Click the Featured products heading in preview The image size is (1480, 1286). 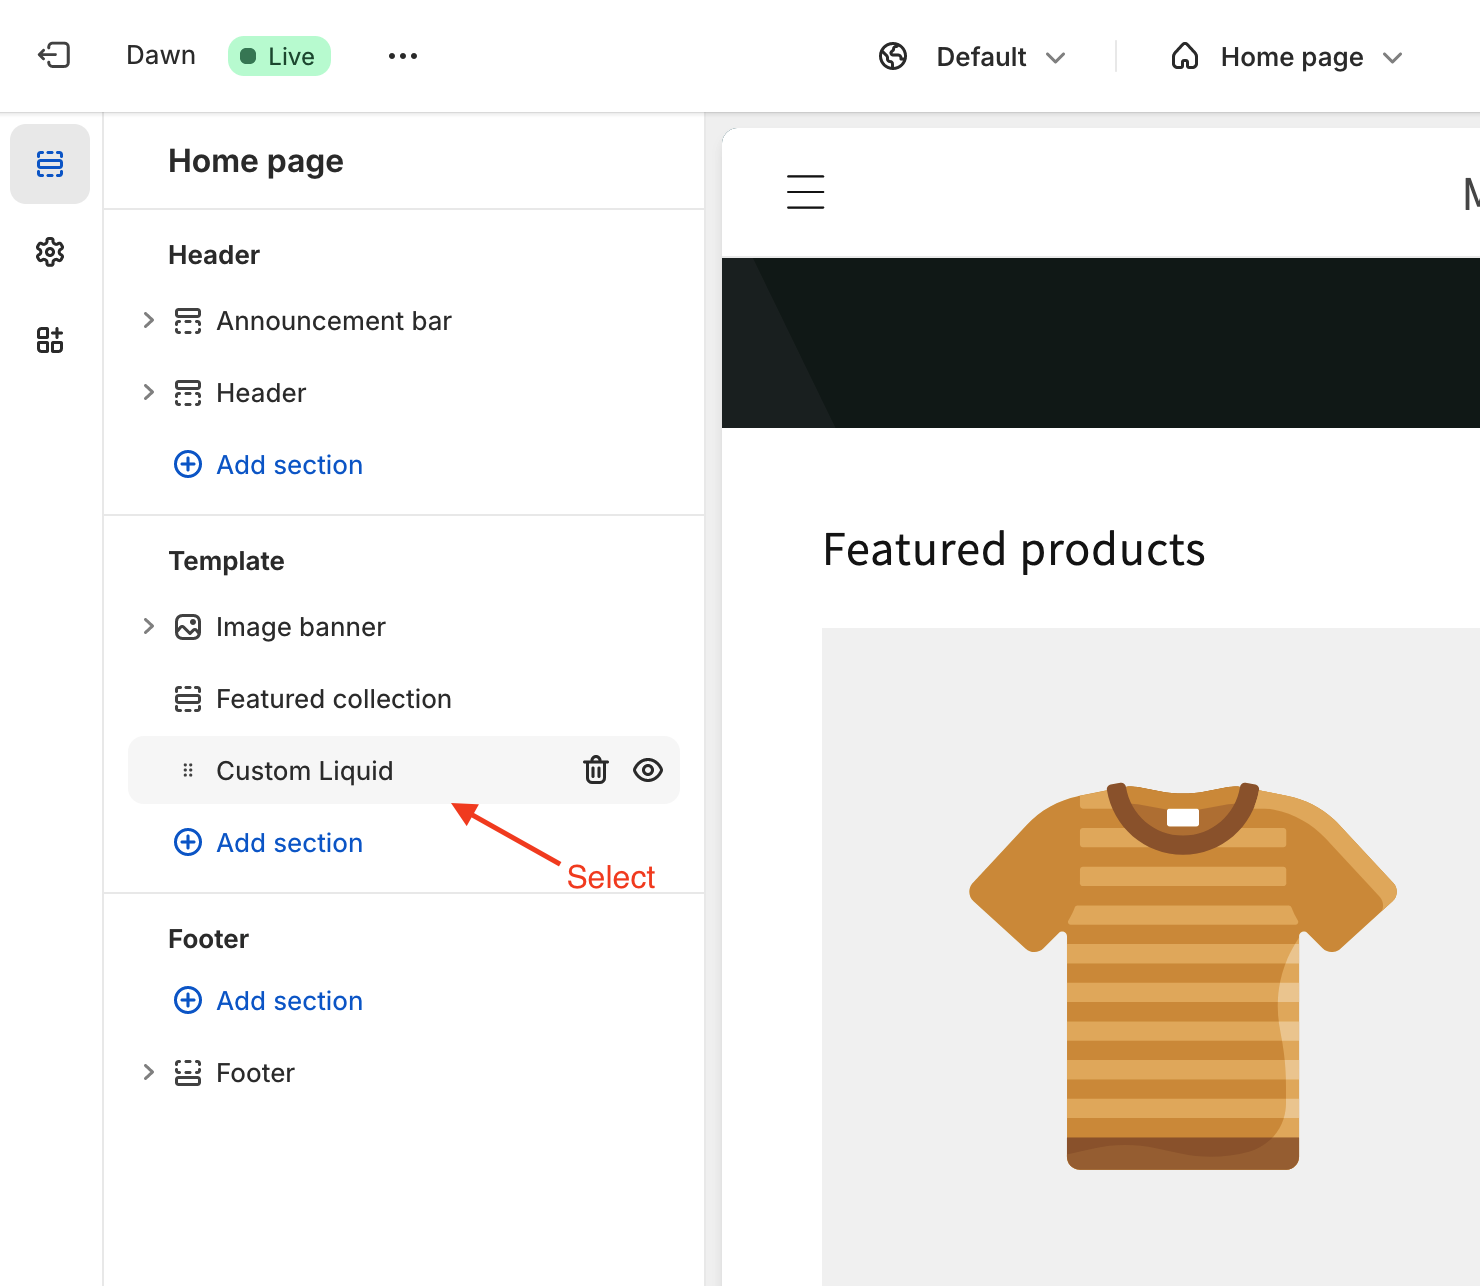[1014, 549]
